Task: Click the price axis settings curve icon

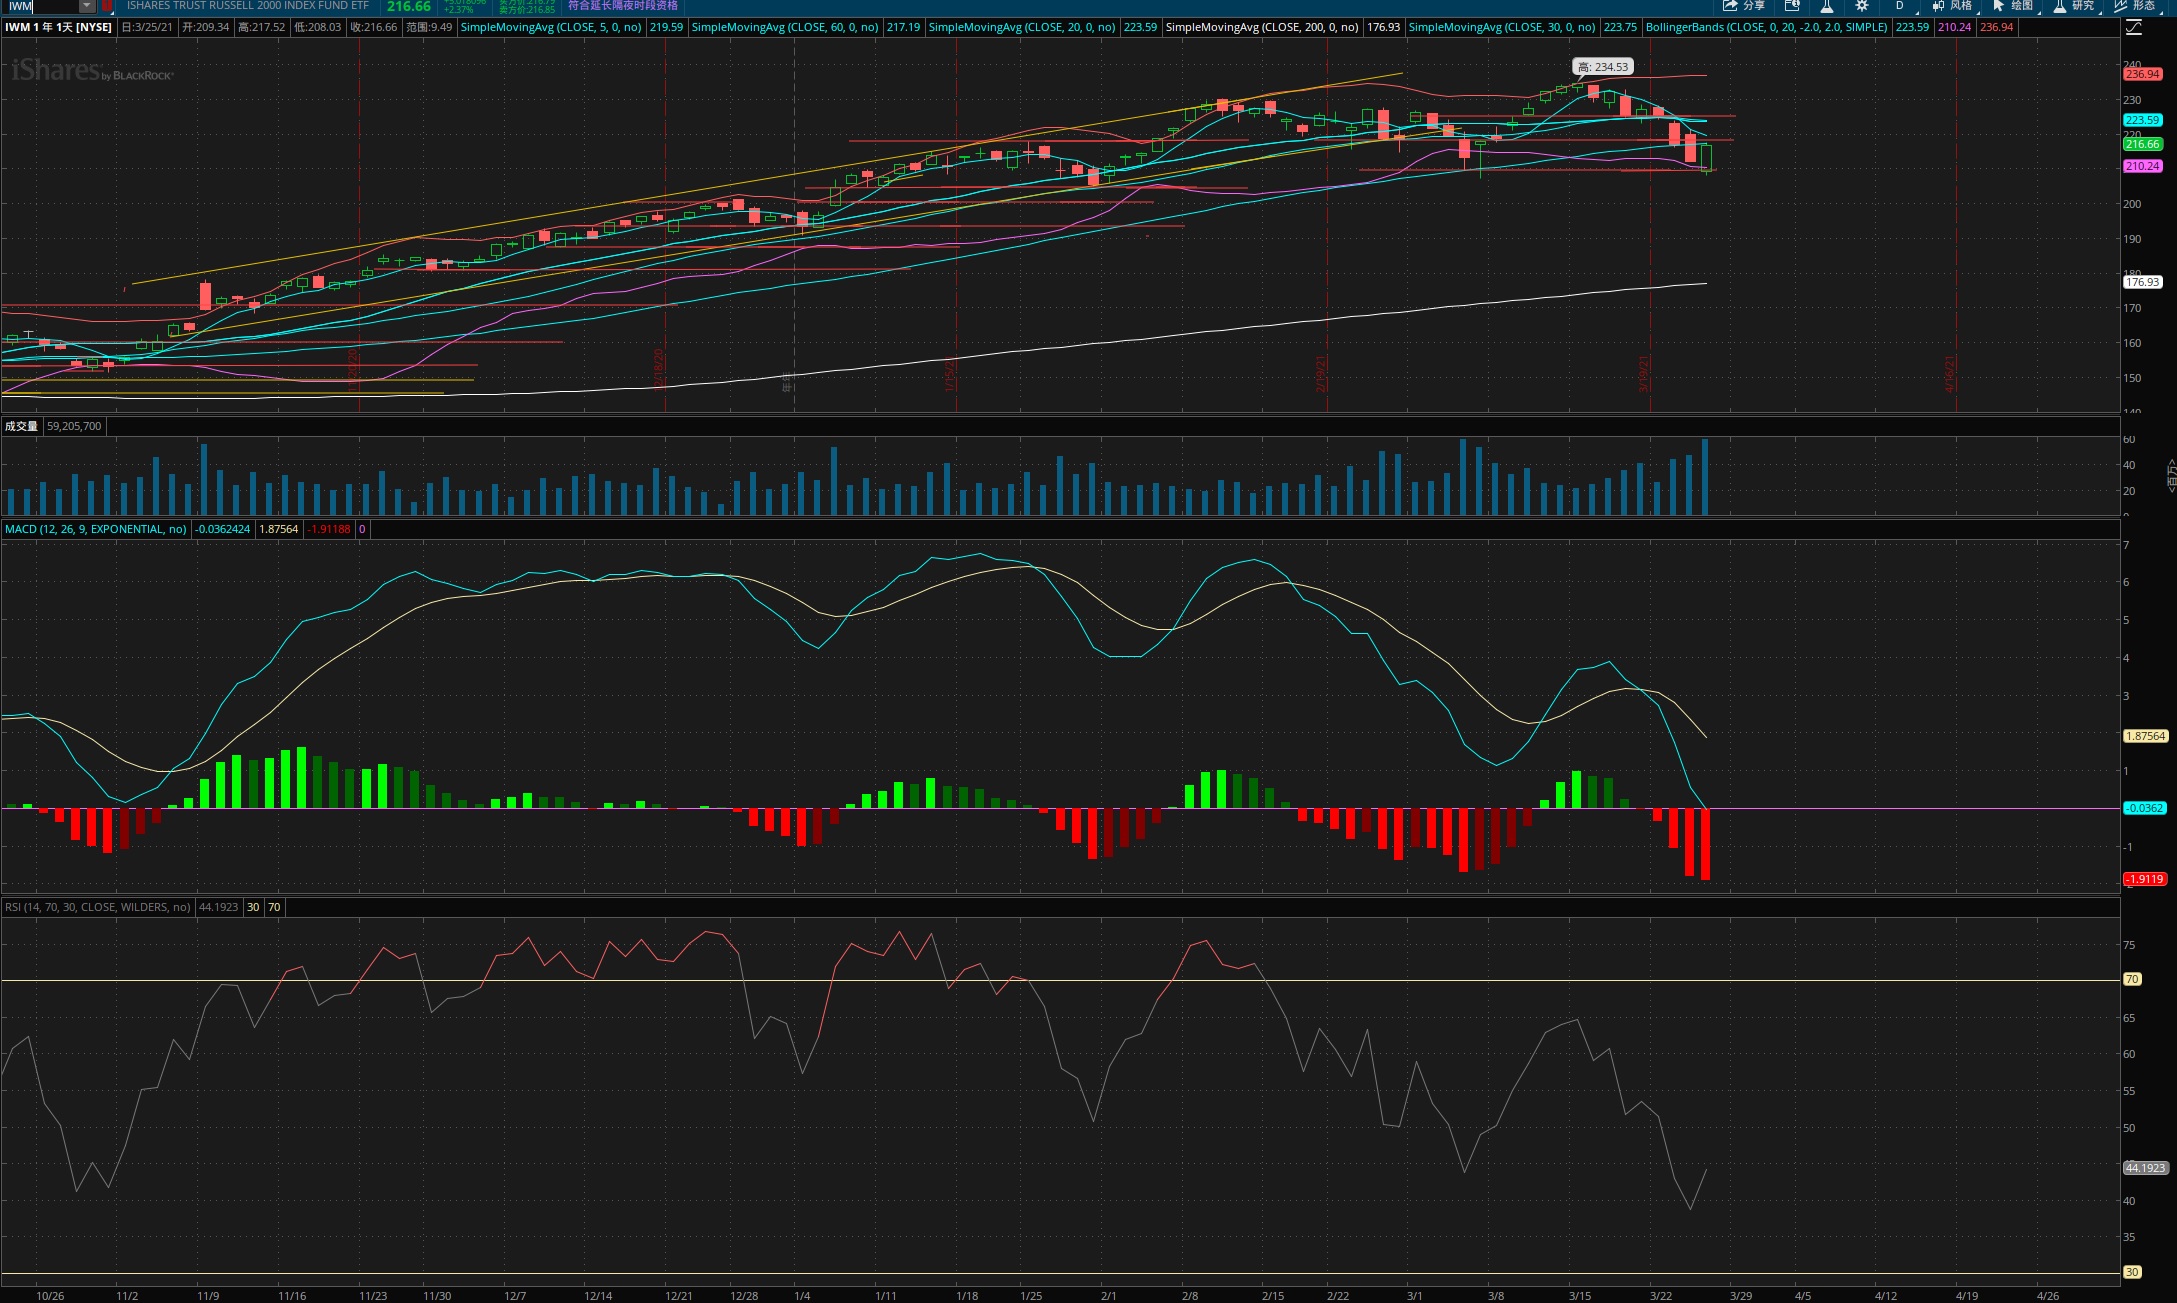Action: click(x=2134, y=27)
